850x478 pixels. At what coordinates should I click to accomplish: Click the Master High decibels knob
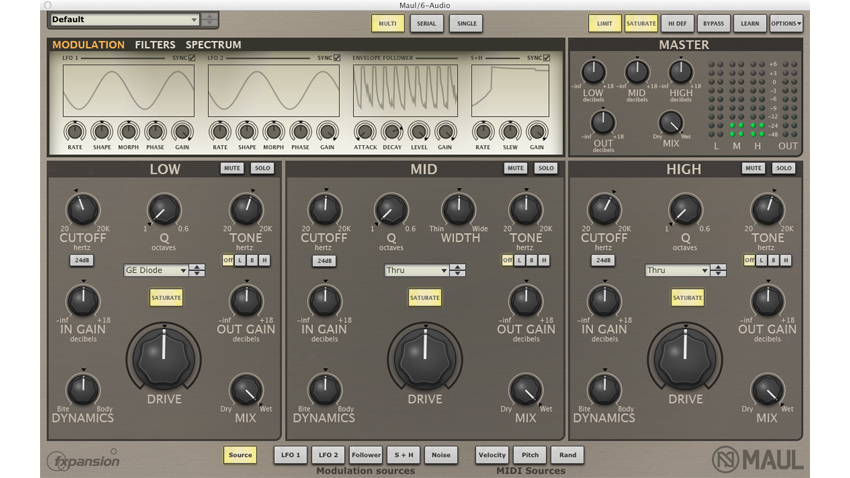[680, 72]
